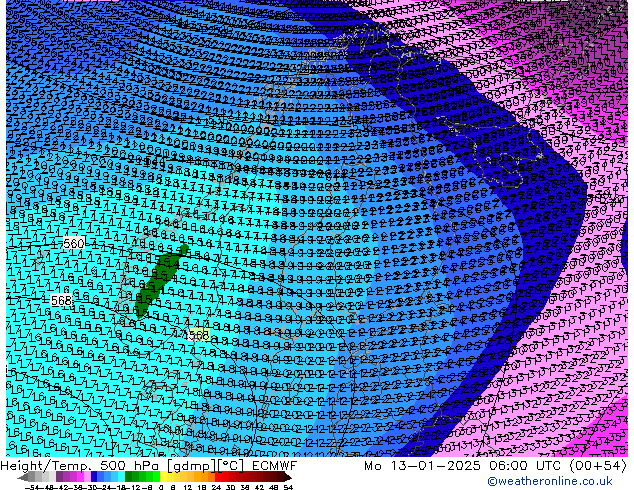
Task: Click the ECMWF model label
Action: click(275, 466)
